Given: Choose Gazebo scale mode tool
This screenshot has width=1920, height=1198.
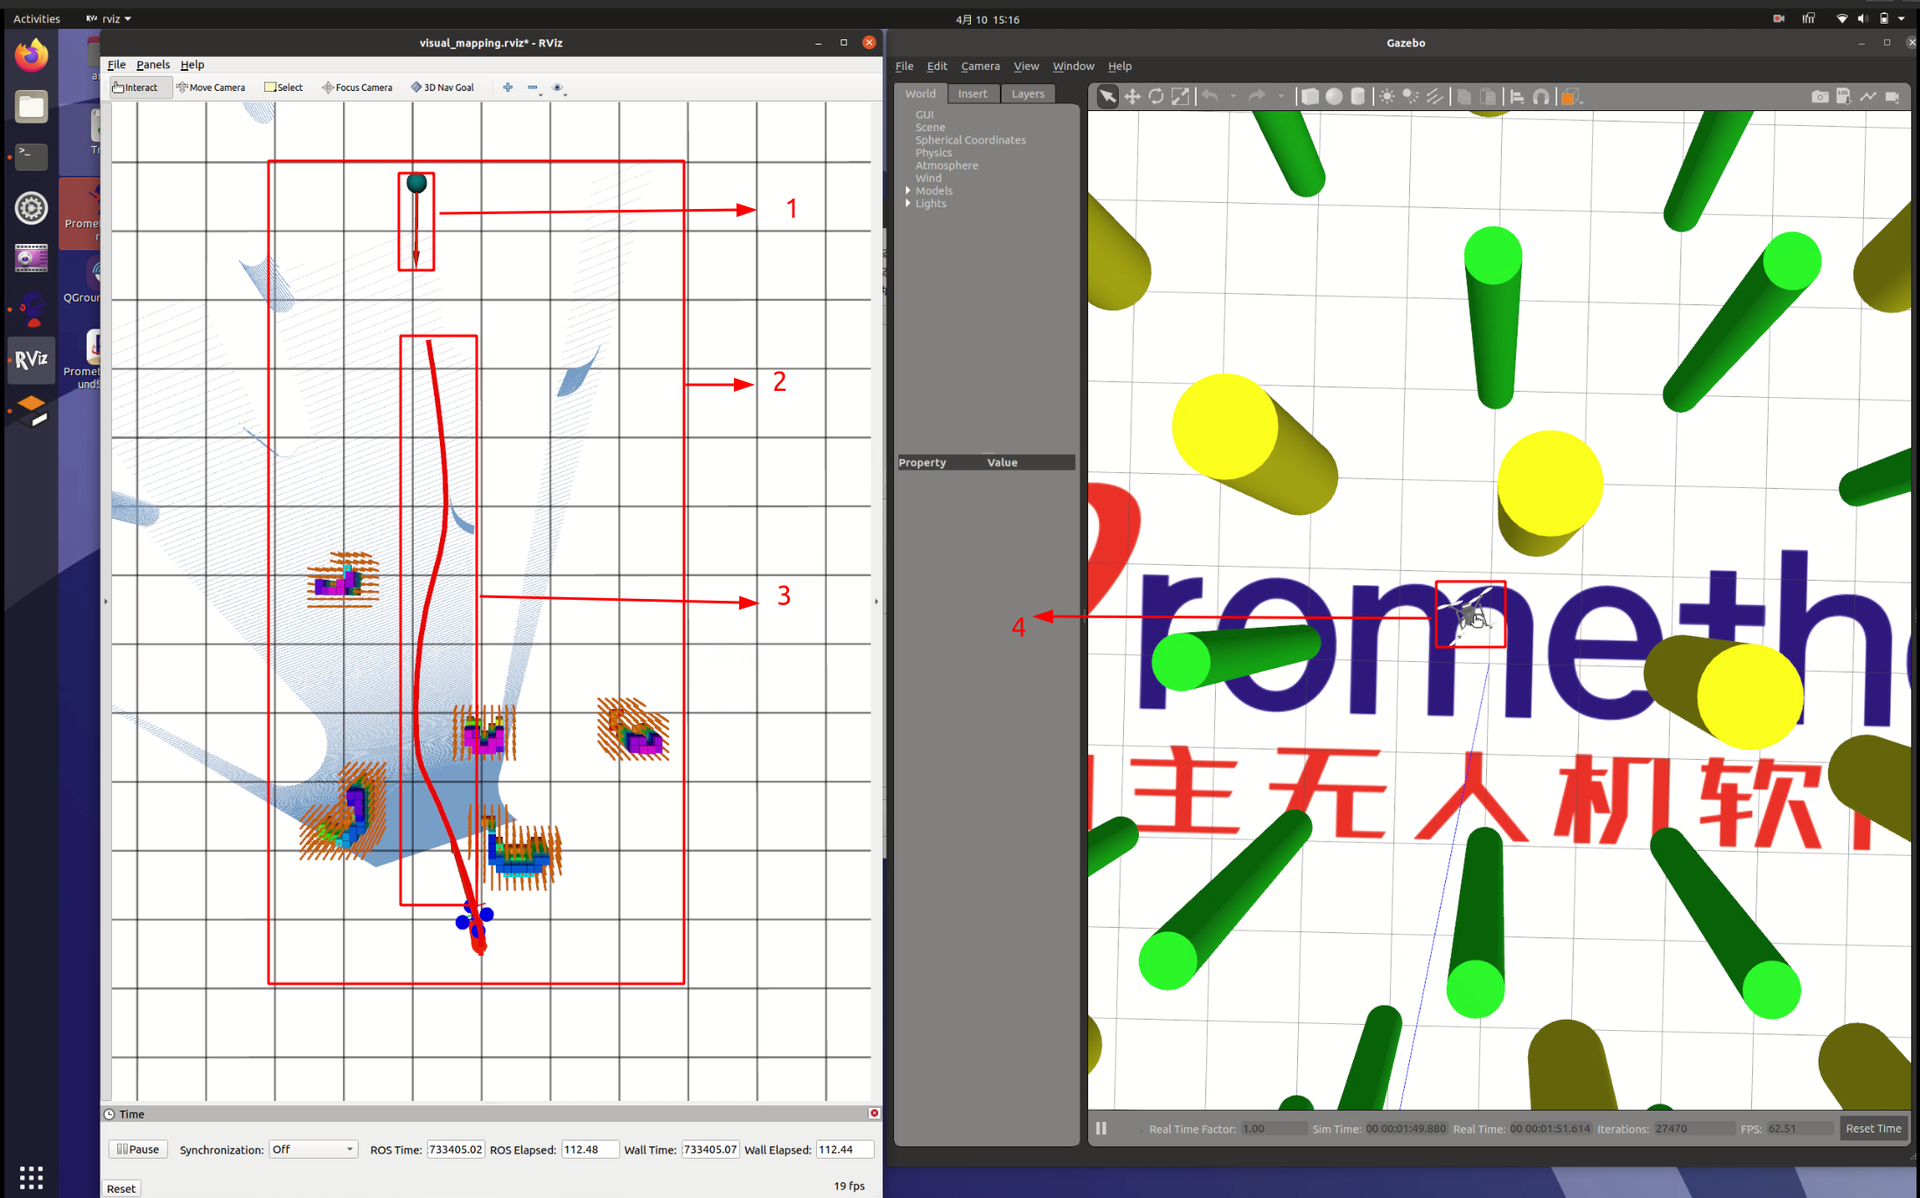Looking at the screenshot, I should 1181,96.
